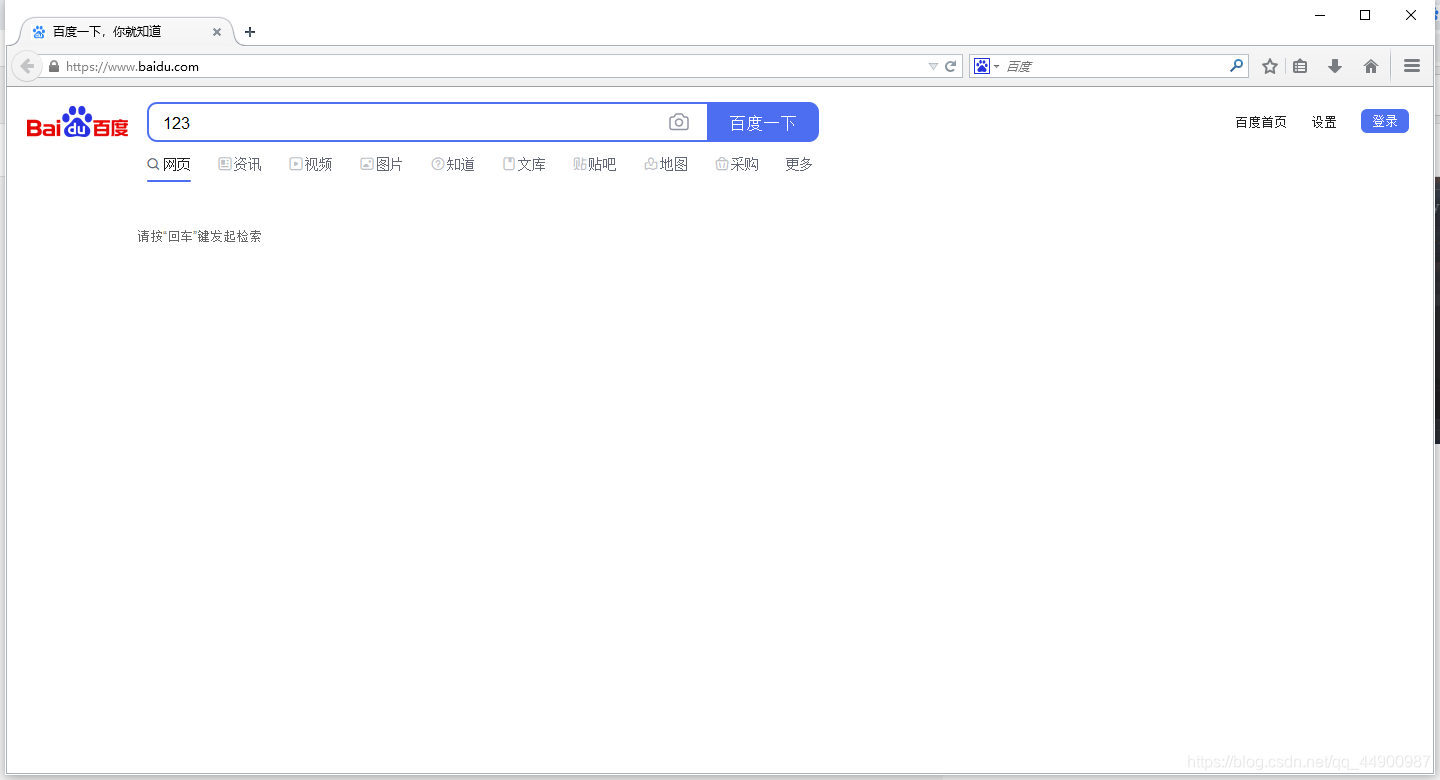
Task: Click the 登录 login button
Action: pyautogui.click(x=1385, y=121)
